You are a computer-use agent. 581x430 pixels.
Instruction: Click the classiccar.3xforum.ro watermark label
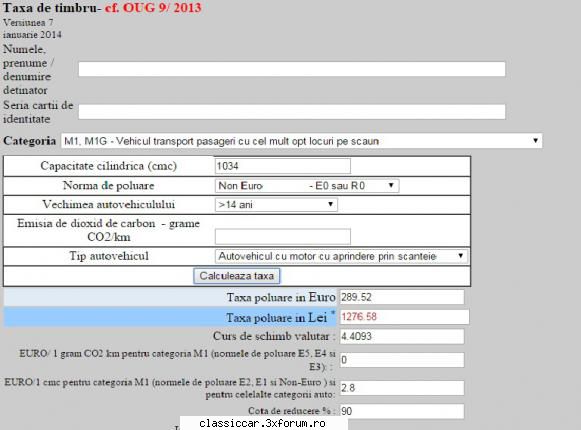[x=262, y=423]
